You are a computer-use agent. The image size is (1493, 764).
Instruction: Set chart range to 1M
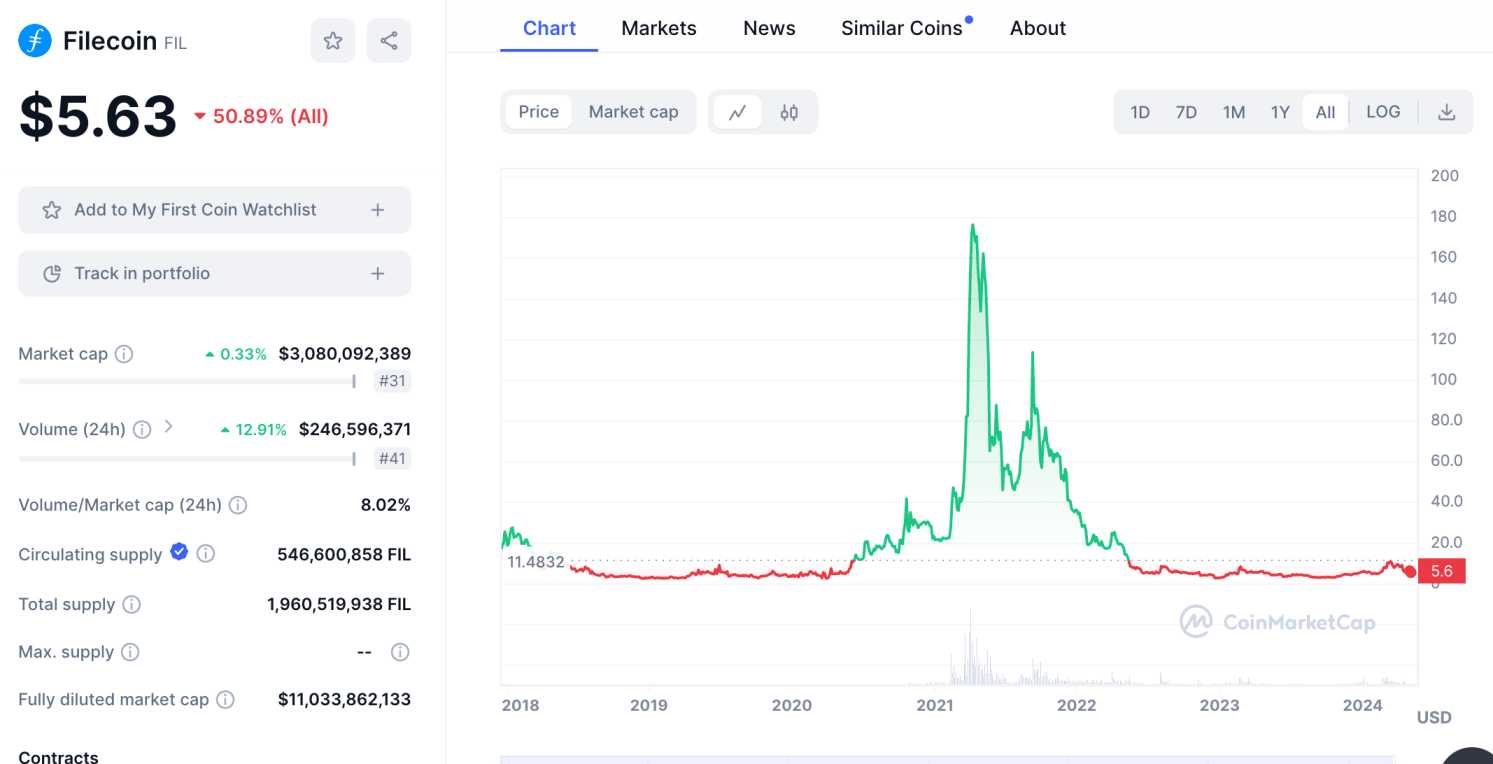click(x=1234, y=112)
